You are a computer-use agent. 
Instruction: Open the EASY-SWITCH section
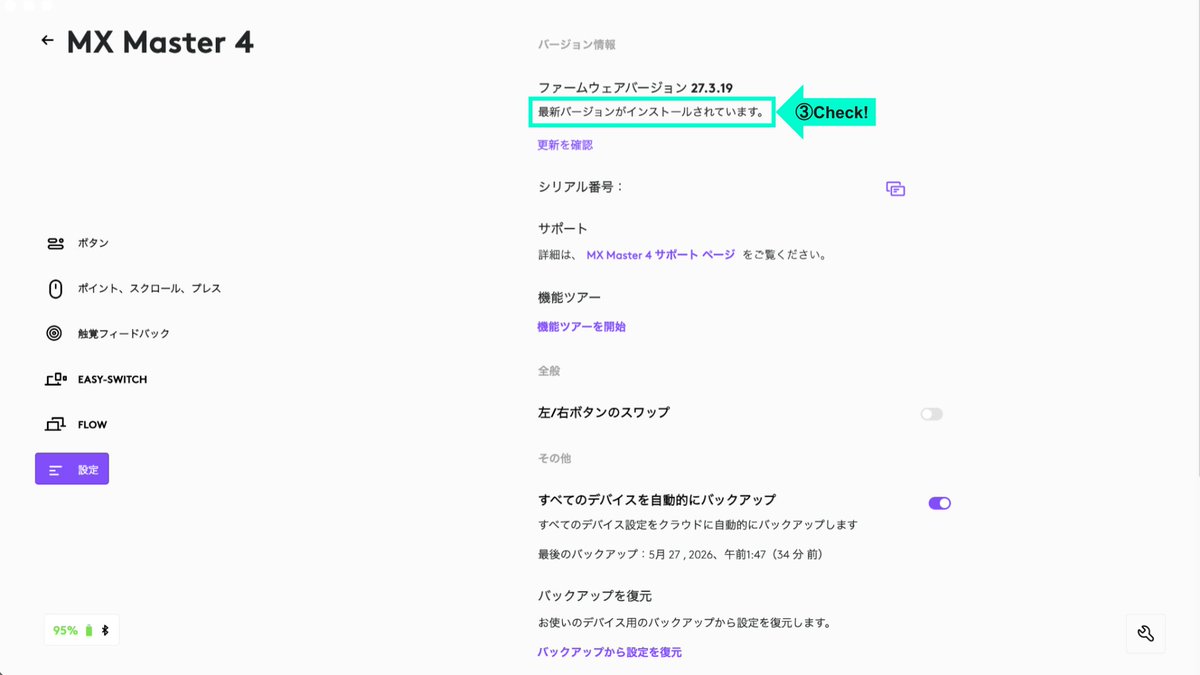(x=97, y=379)
